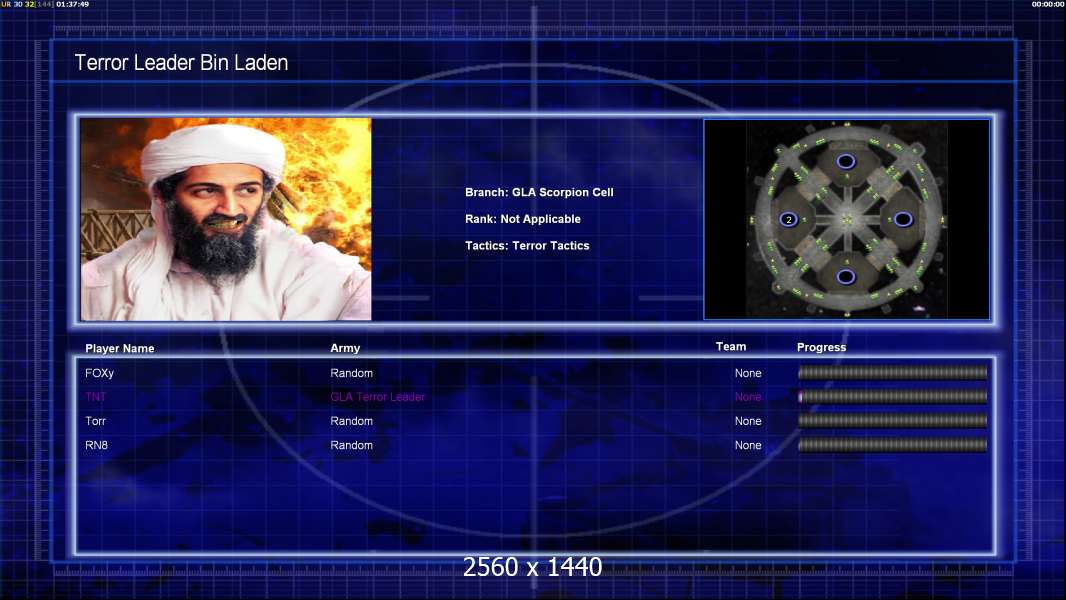Click the general portrait image

(x=226, y=219)
